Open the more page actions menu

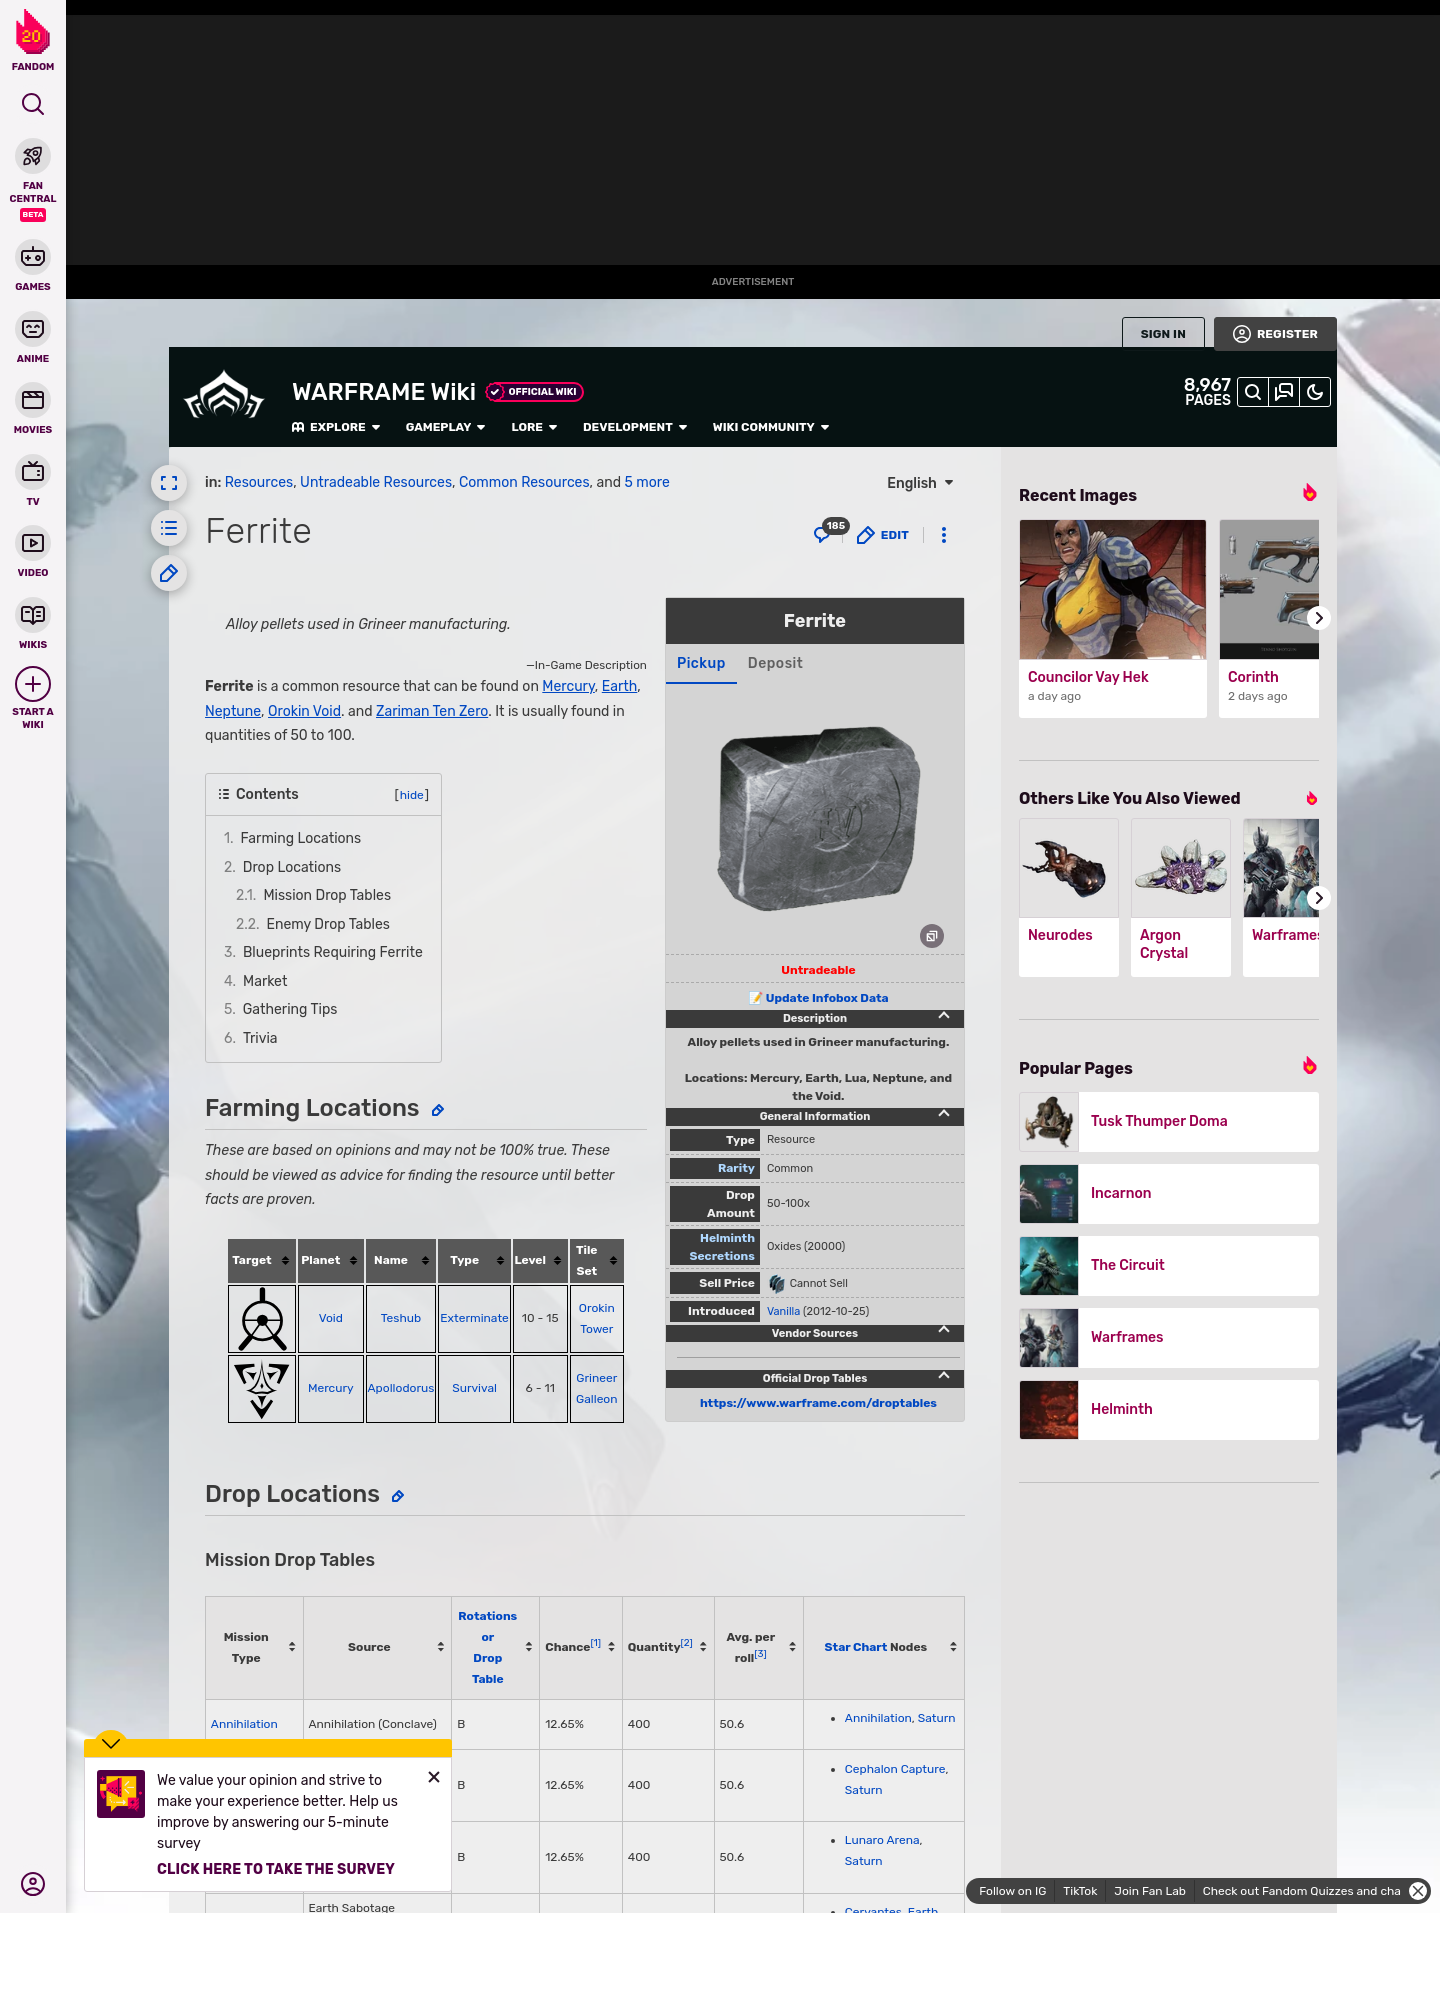click(944, 535)
